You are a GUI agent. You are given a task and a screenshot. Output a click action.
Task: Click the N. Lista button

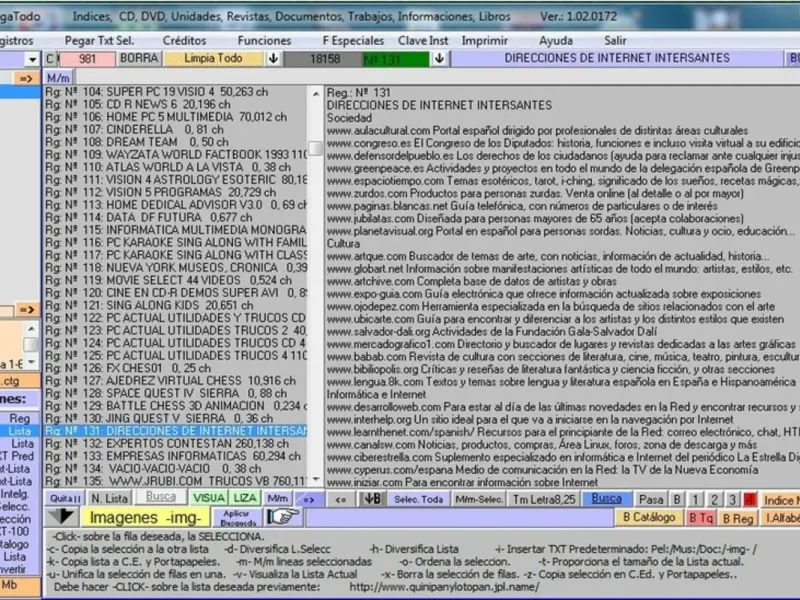pyautogui.click(x=109, y=499)
